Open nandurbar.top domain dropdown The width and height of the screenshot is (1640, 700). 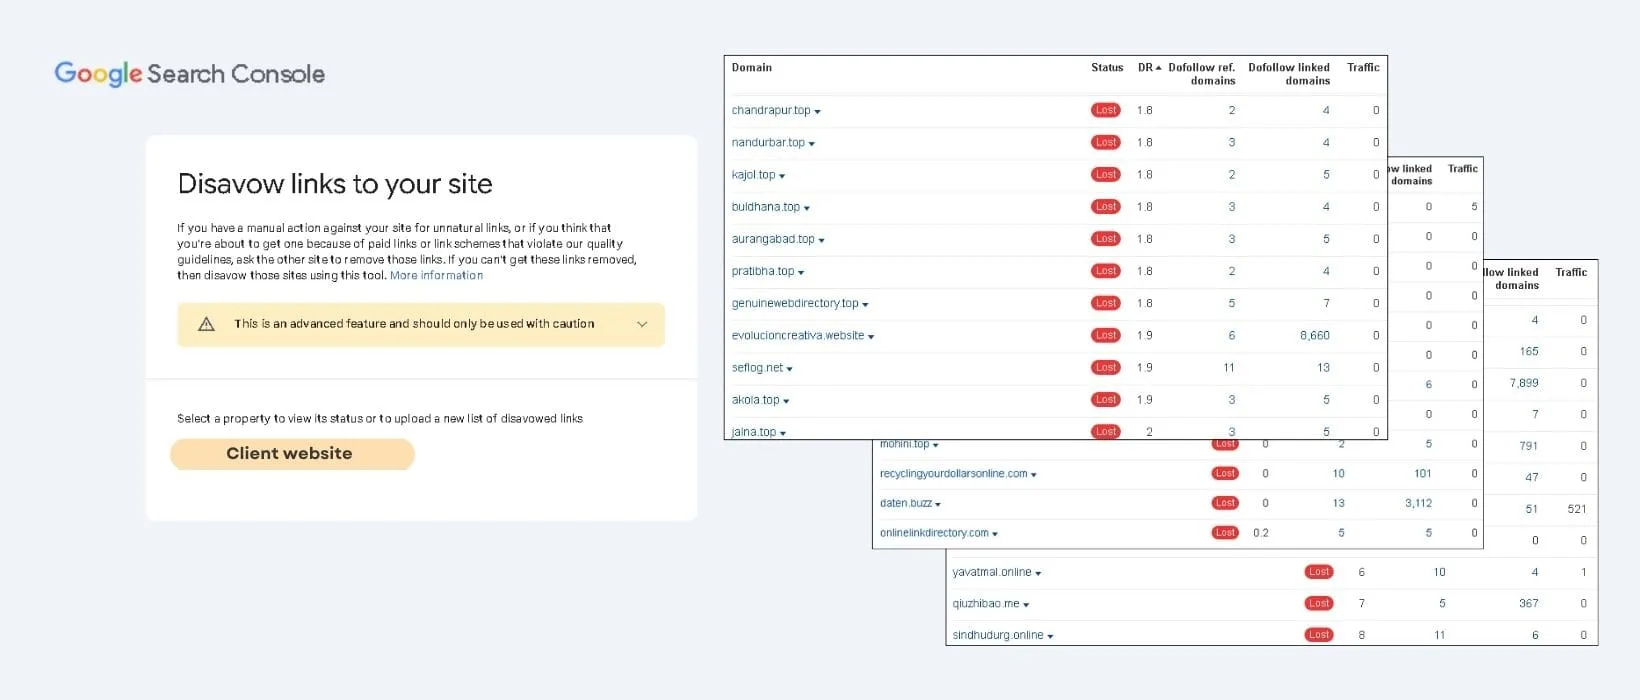[x=811, y=144]
